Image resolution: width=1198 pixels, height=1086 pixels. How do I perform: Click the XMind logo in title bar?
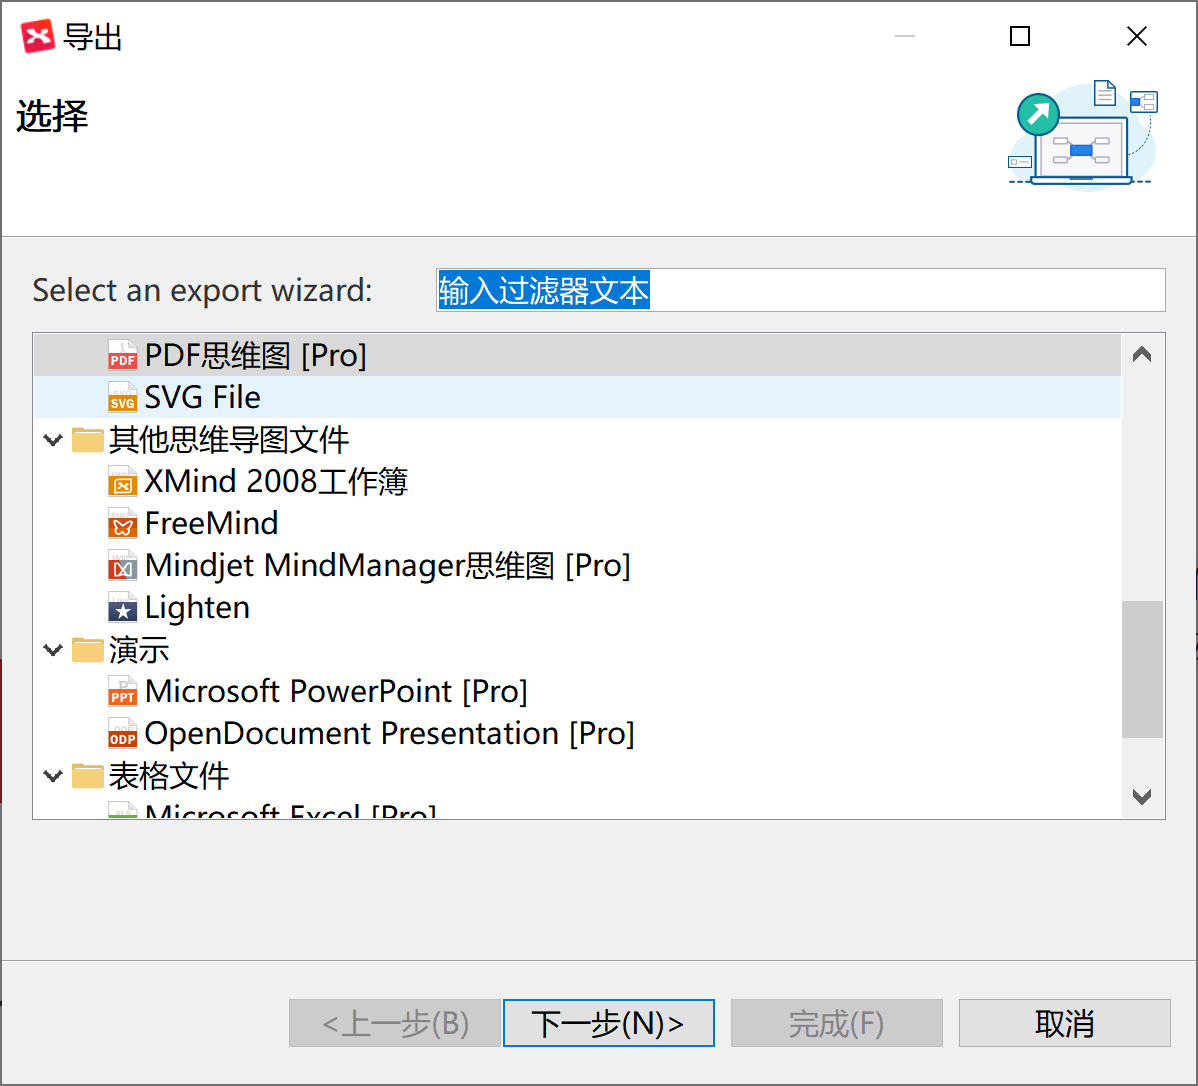click(x=37, y=36)
